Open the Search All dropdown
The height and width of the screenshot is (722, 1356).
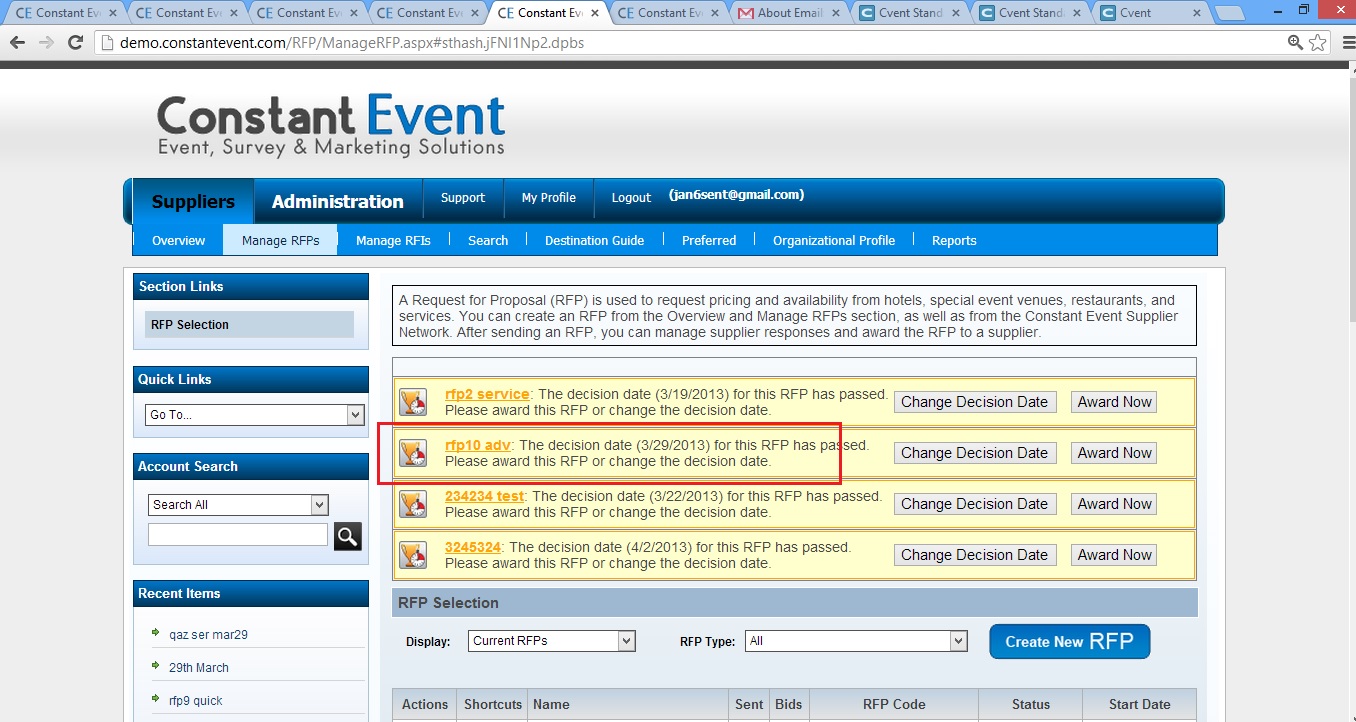point(238,505)
